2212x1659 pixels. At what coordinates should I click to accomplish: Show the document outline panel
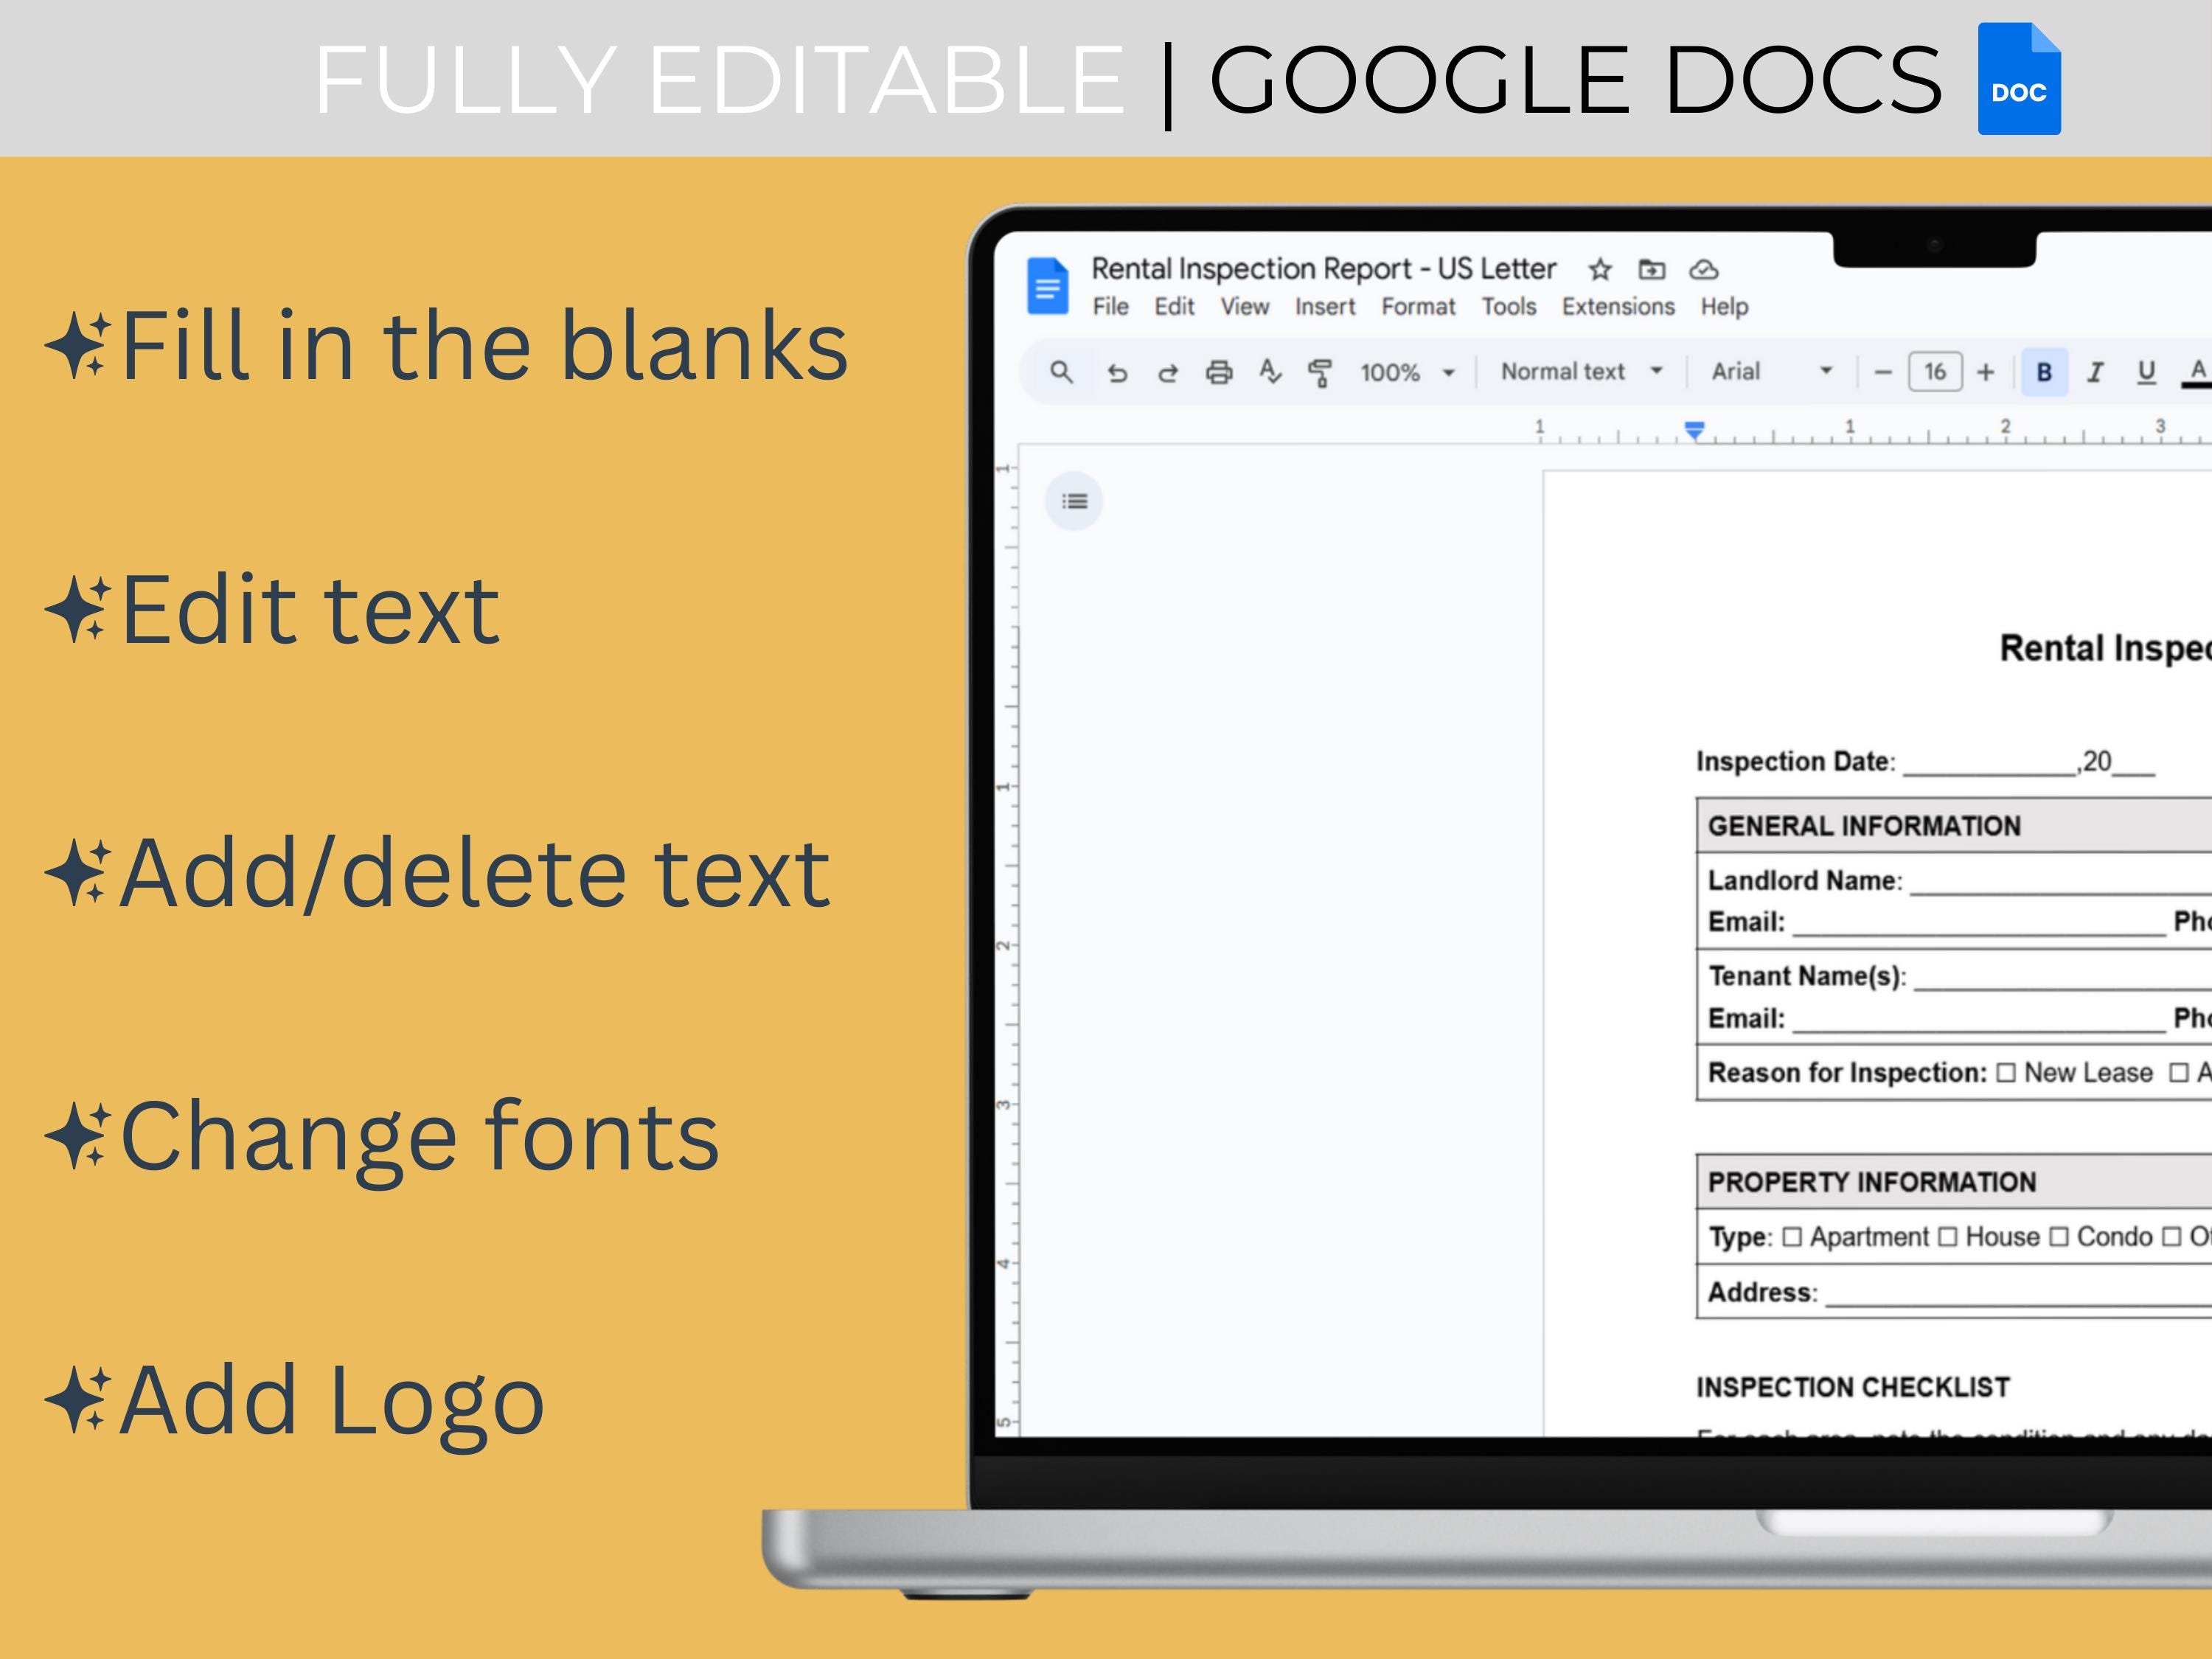pos(1075,501)
